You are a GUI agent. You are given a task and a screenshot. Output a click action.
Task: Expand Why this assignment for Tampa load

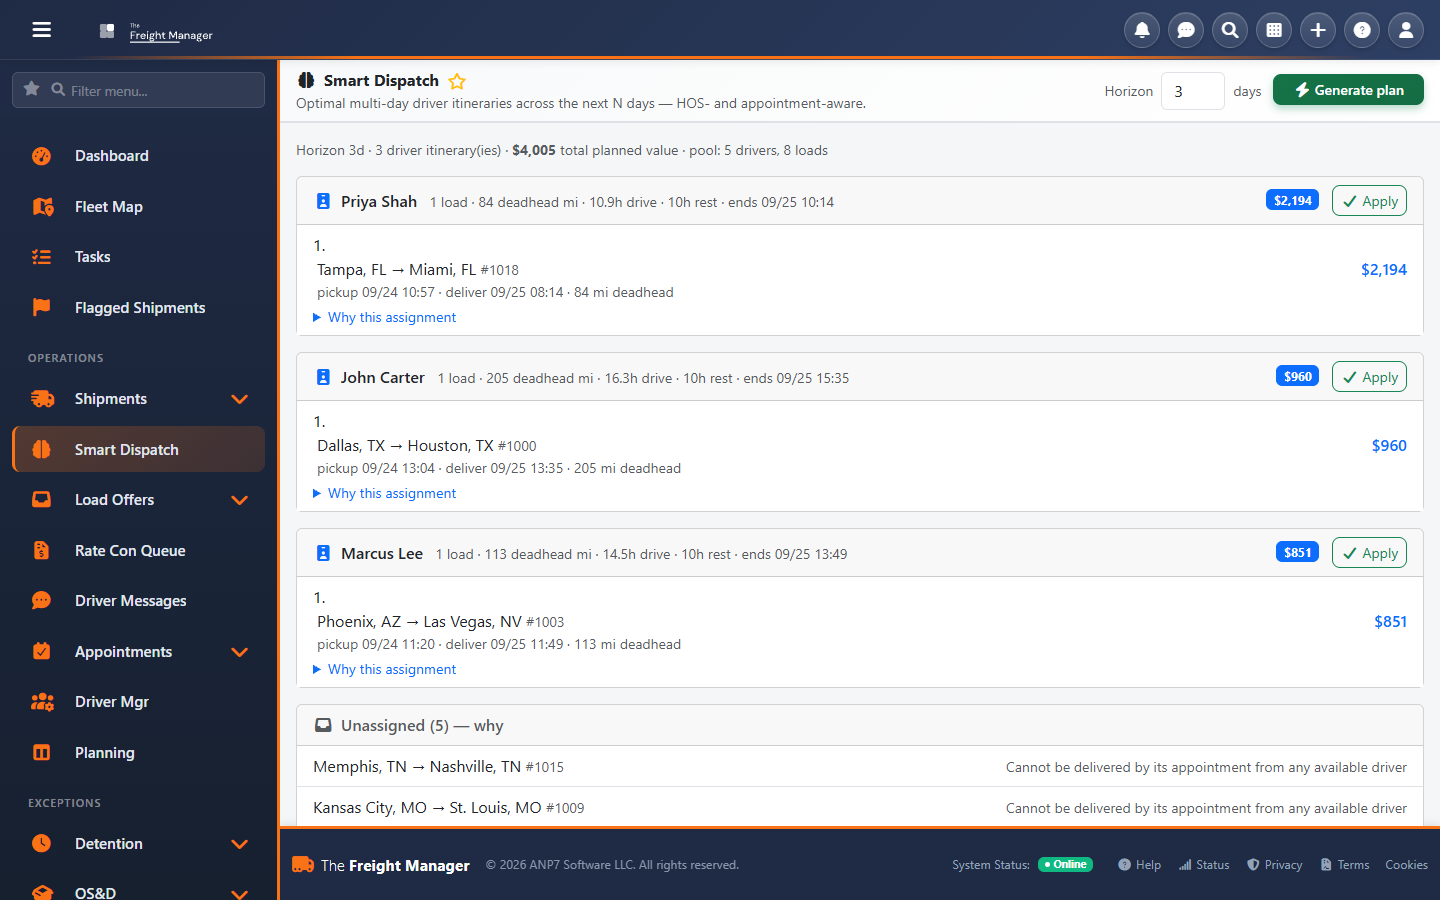[384, 317]
